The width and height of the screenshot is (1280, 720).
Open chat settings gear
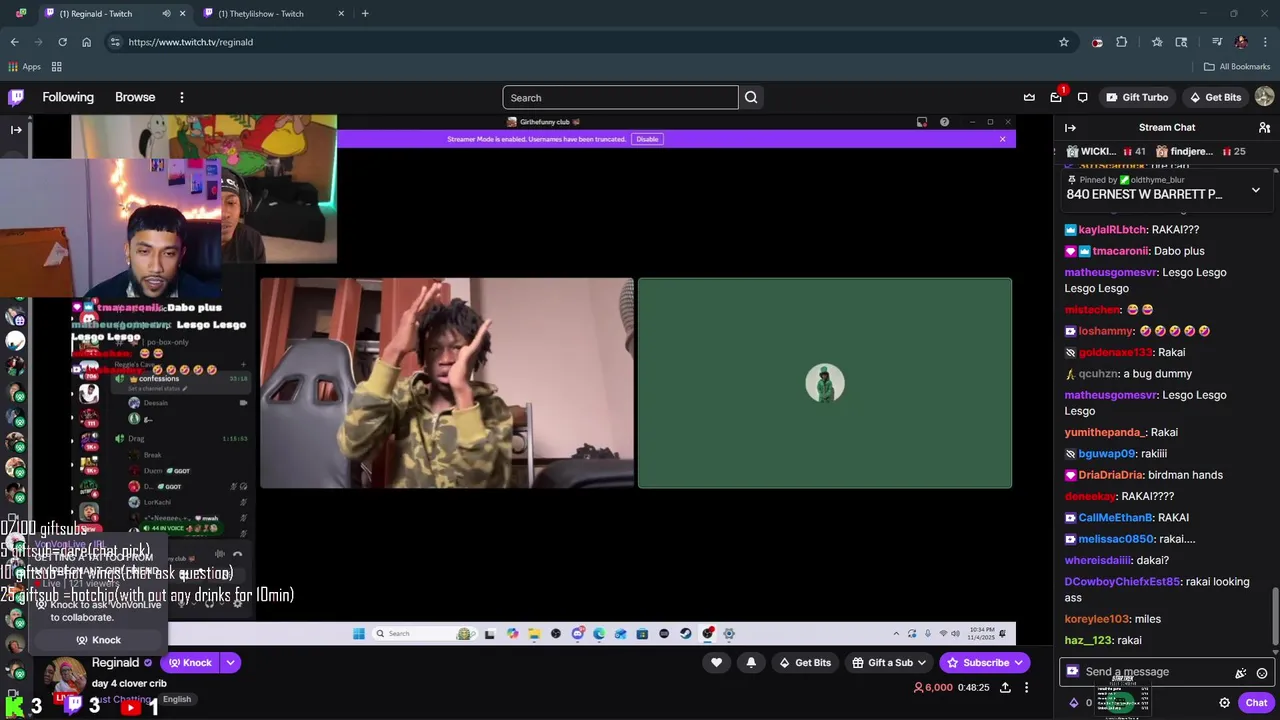point(1224,703)
